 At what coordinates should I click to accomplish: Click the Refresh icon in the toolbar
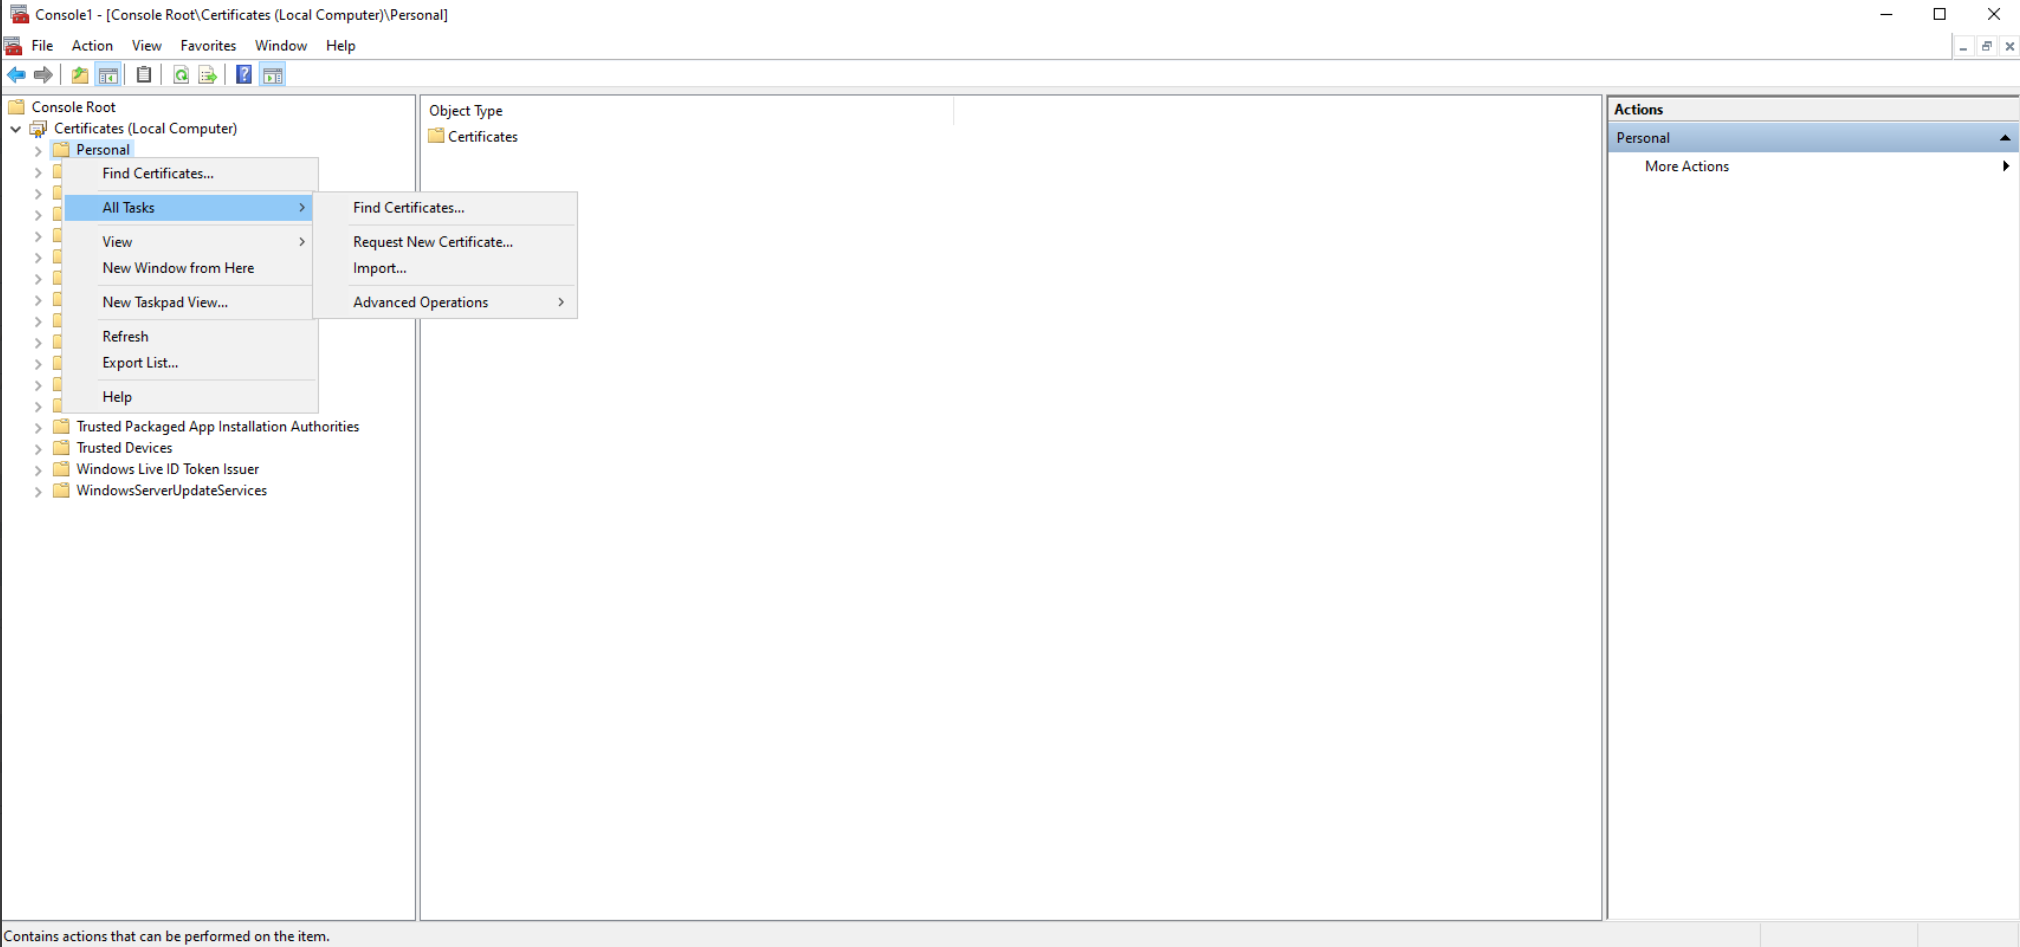181,74
